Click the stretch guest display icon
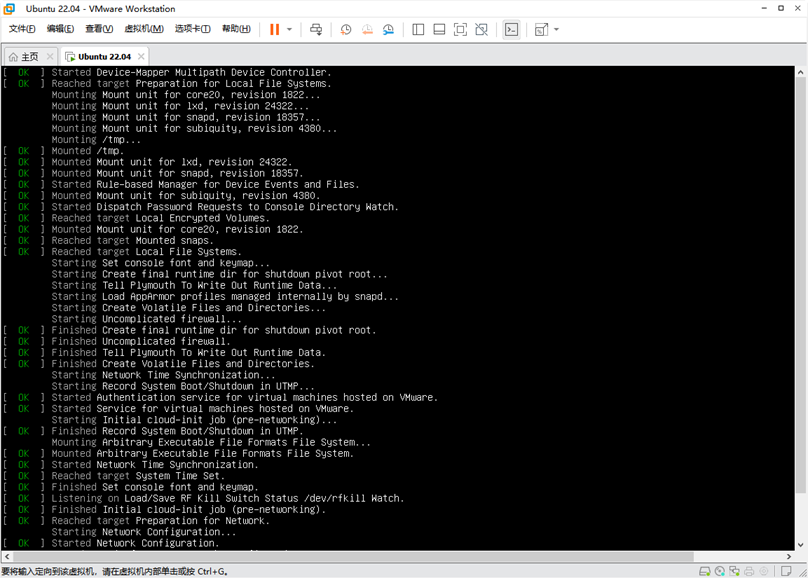This screenshot has width=808, height=578. pos(541,29)
